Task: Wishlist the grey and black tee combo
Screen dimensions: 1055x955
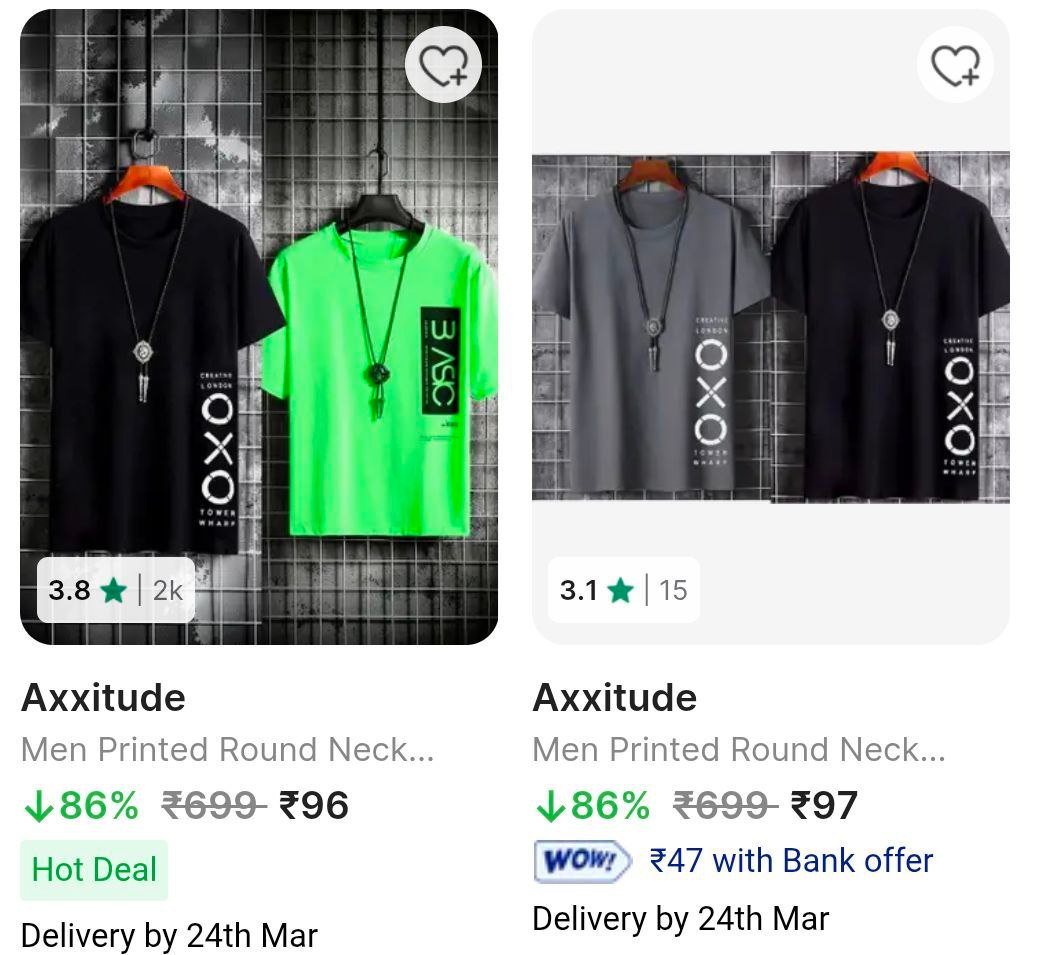Action: (x=955, y=66)
